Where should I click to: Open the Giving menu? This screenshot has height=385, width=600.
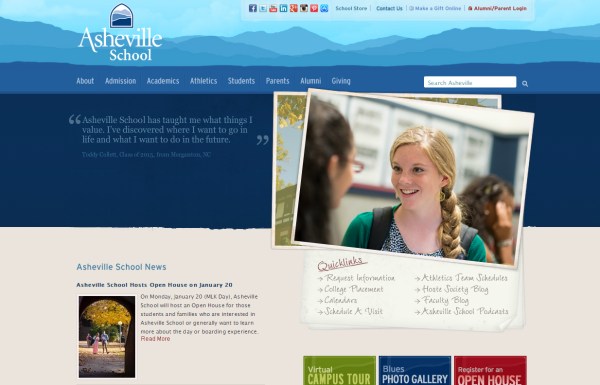(341, 81)
